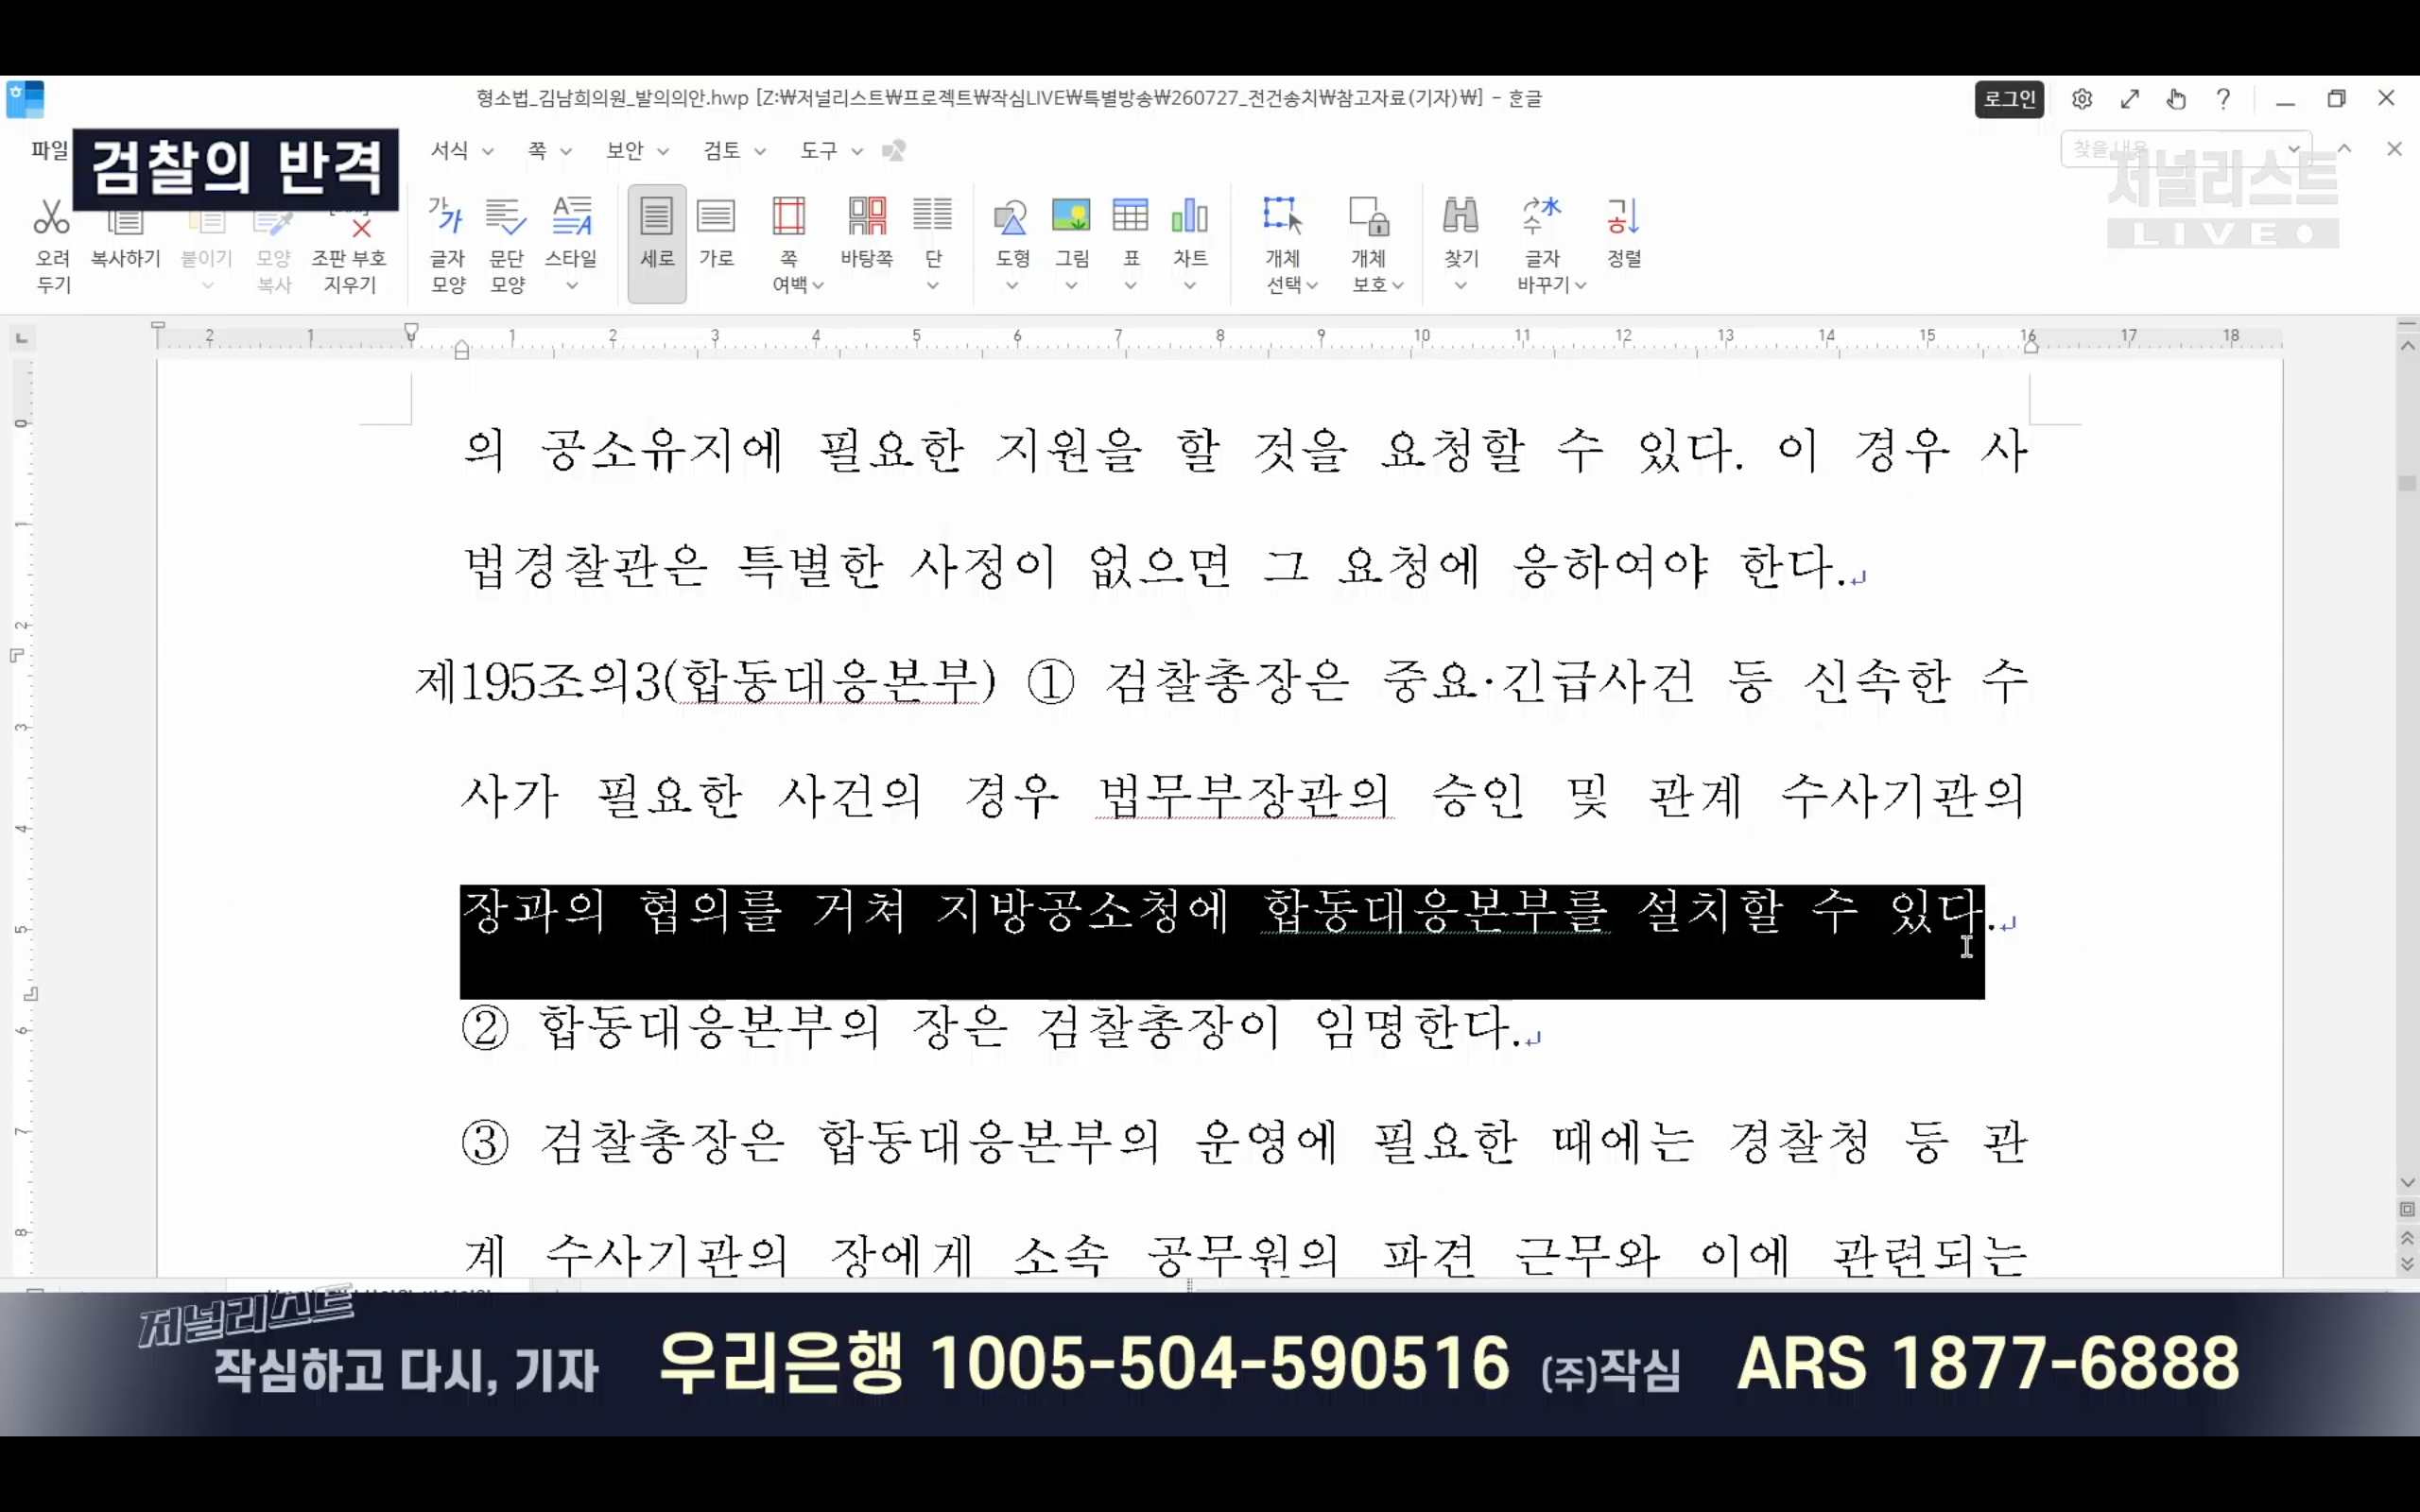Open help question mark icon

point(2223,99)
